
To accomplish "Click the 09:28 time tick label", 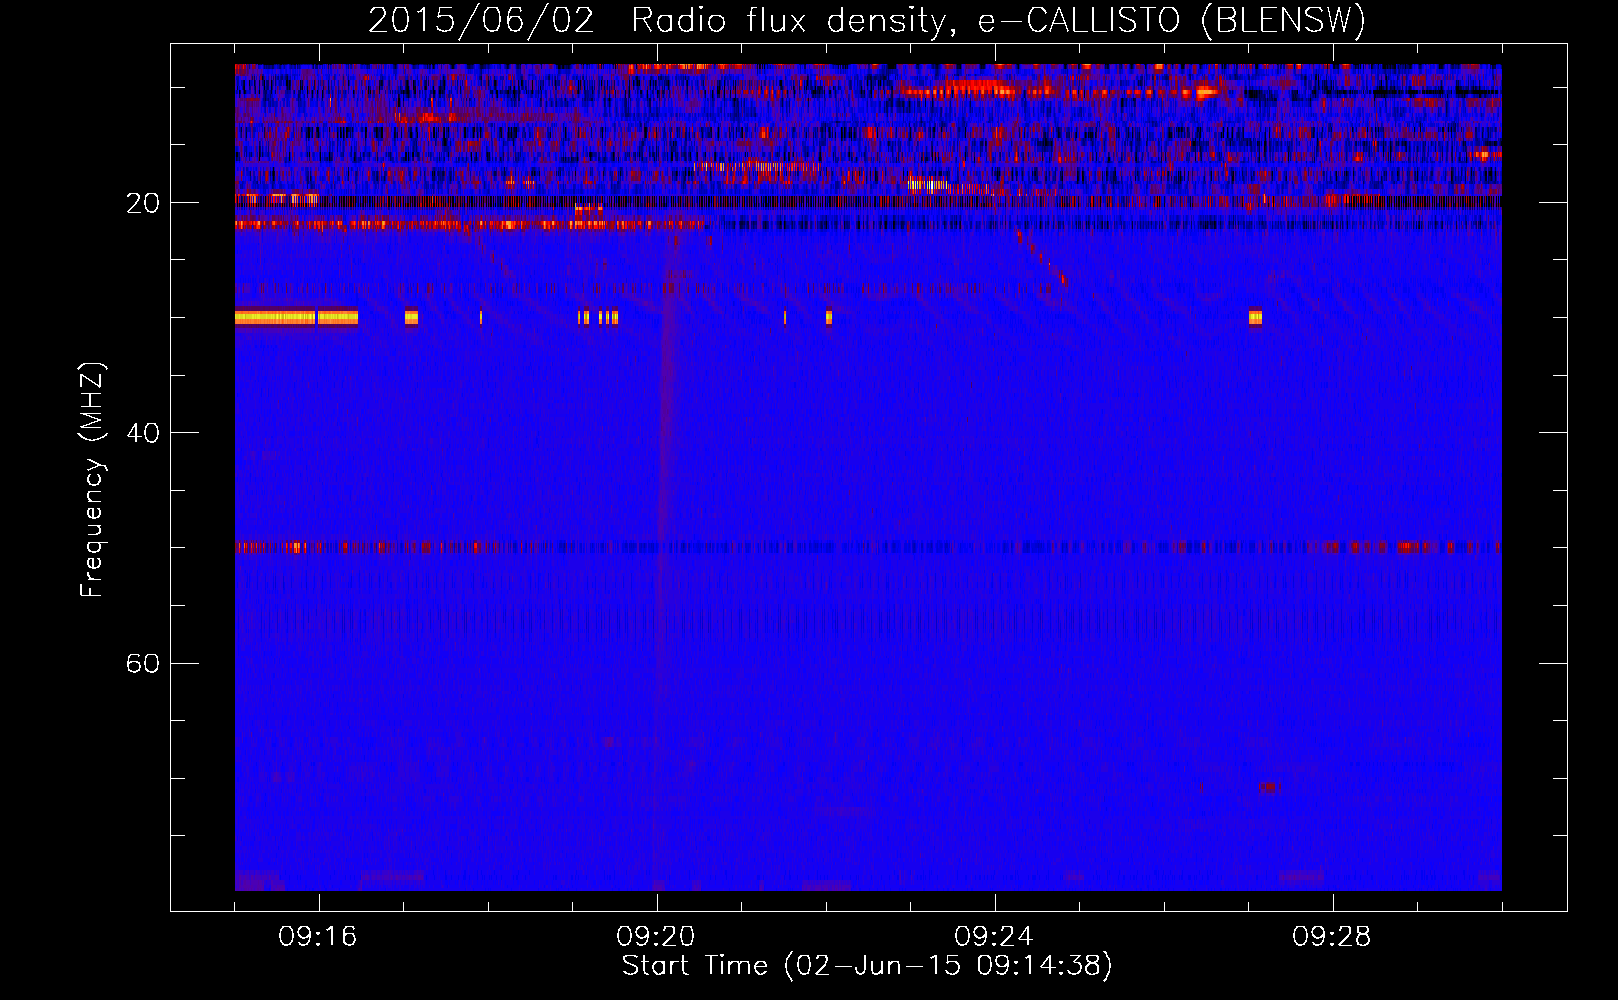I will [x=1332, y=937].
